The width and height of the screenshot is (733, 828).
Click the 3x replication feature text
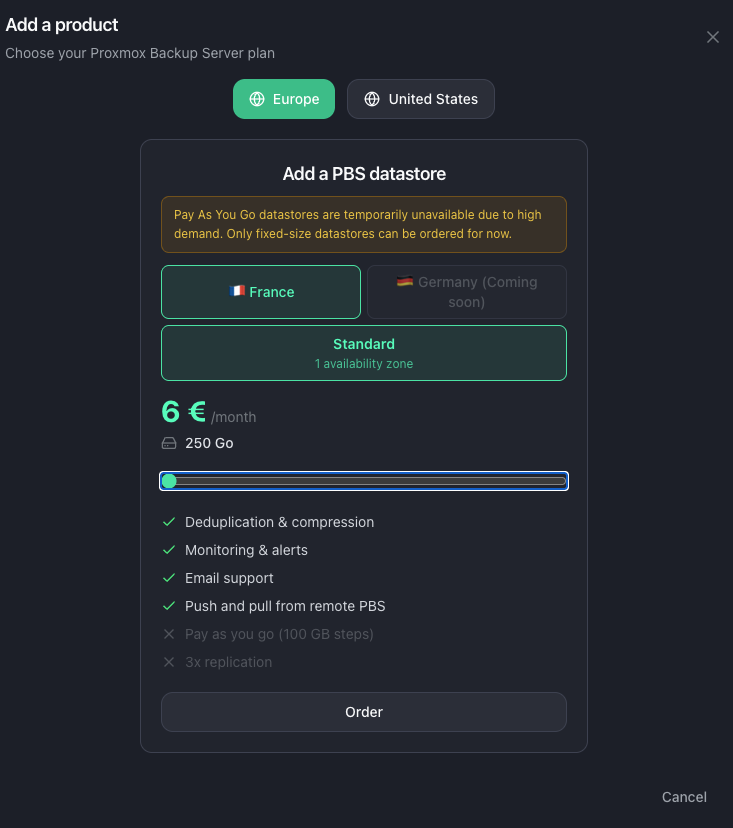click(x=229, y=662)
